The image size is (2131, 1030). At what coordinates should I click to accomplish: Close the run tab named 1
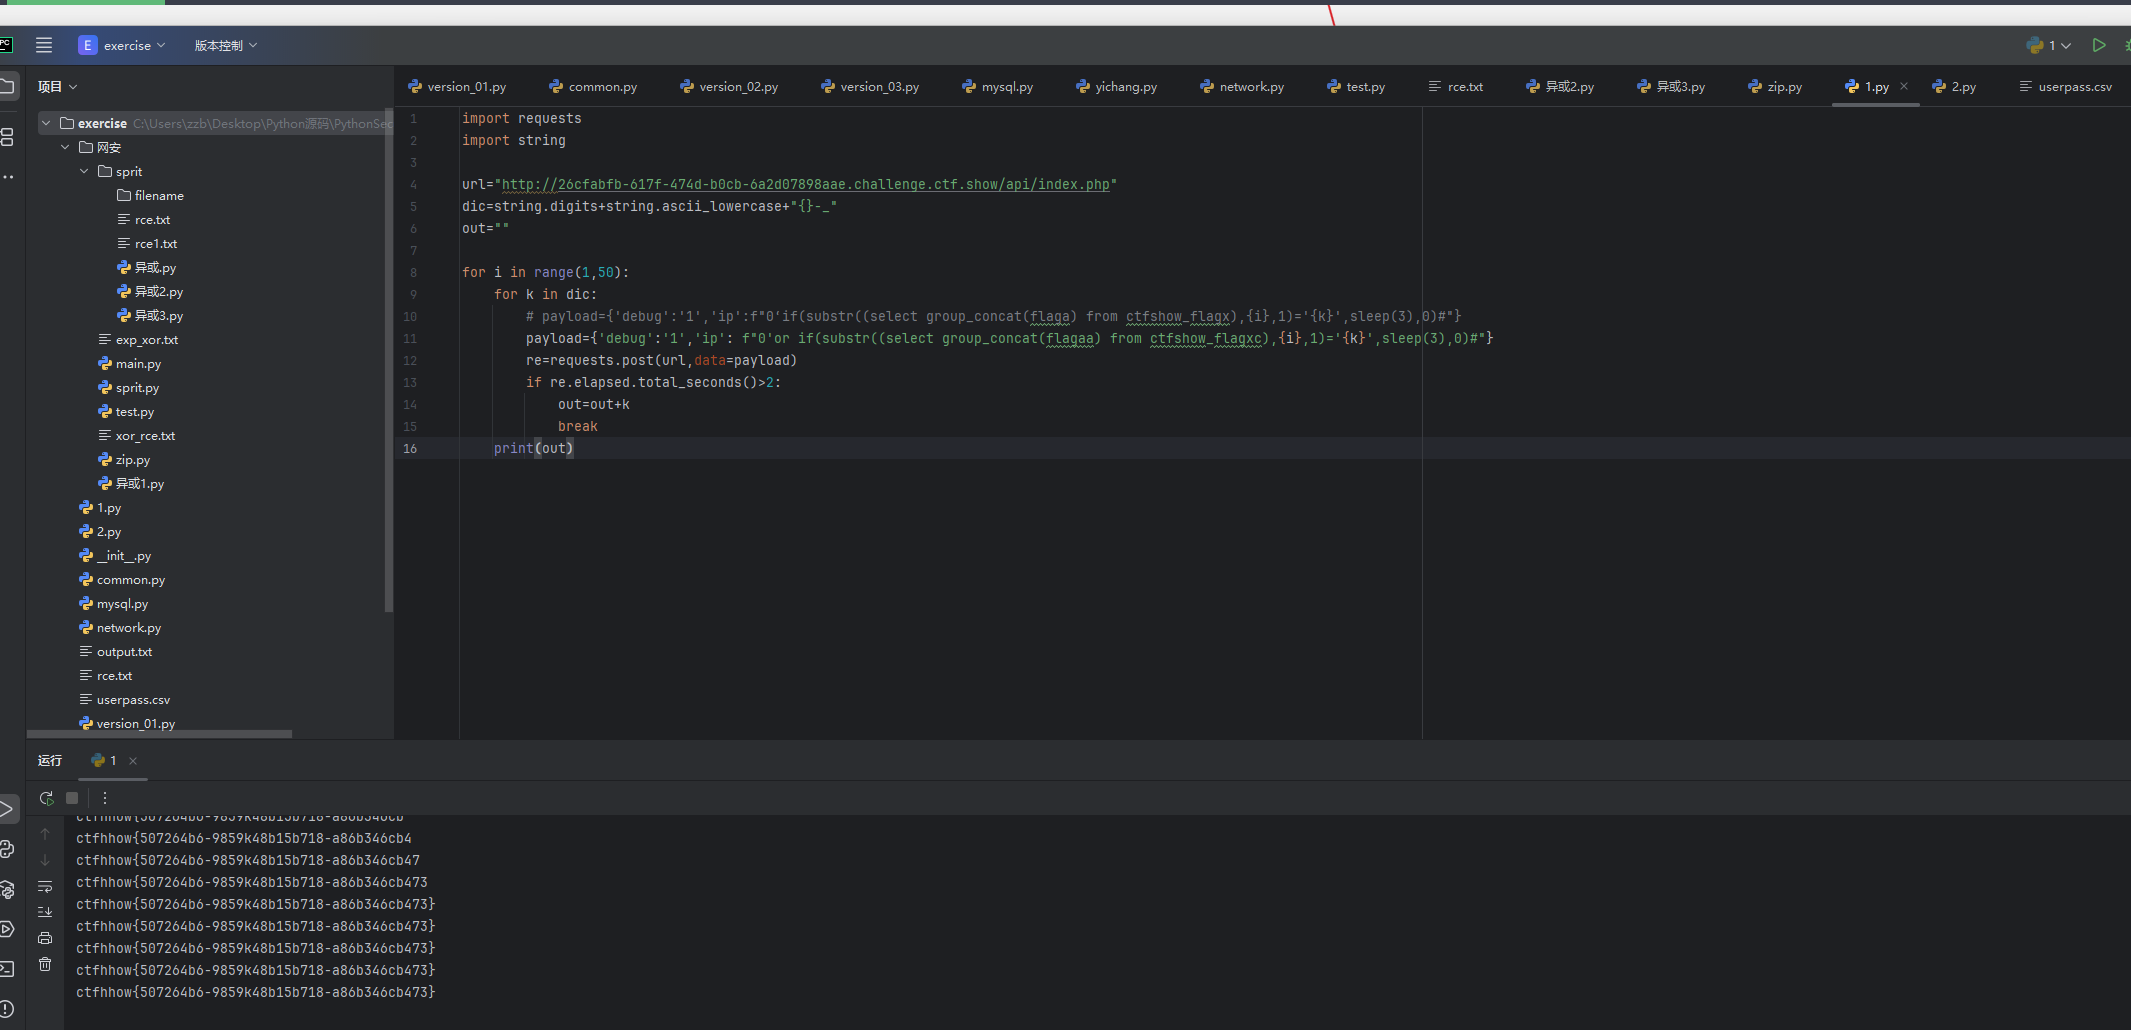coord(133,761)
